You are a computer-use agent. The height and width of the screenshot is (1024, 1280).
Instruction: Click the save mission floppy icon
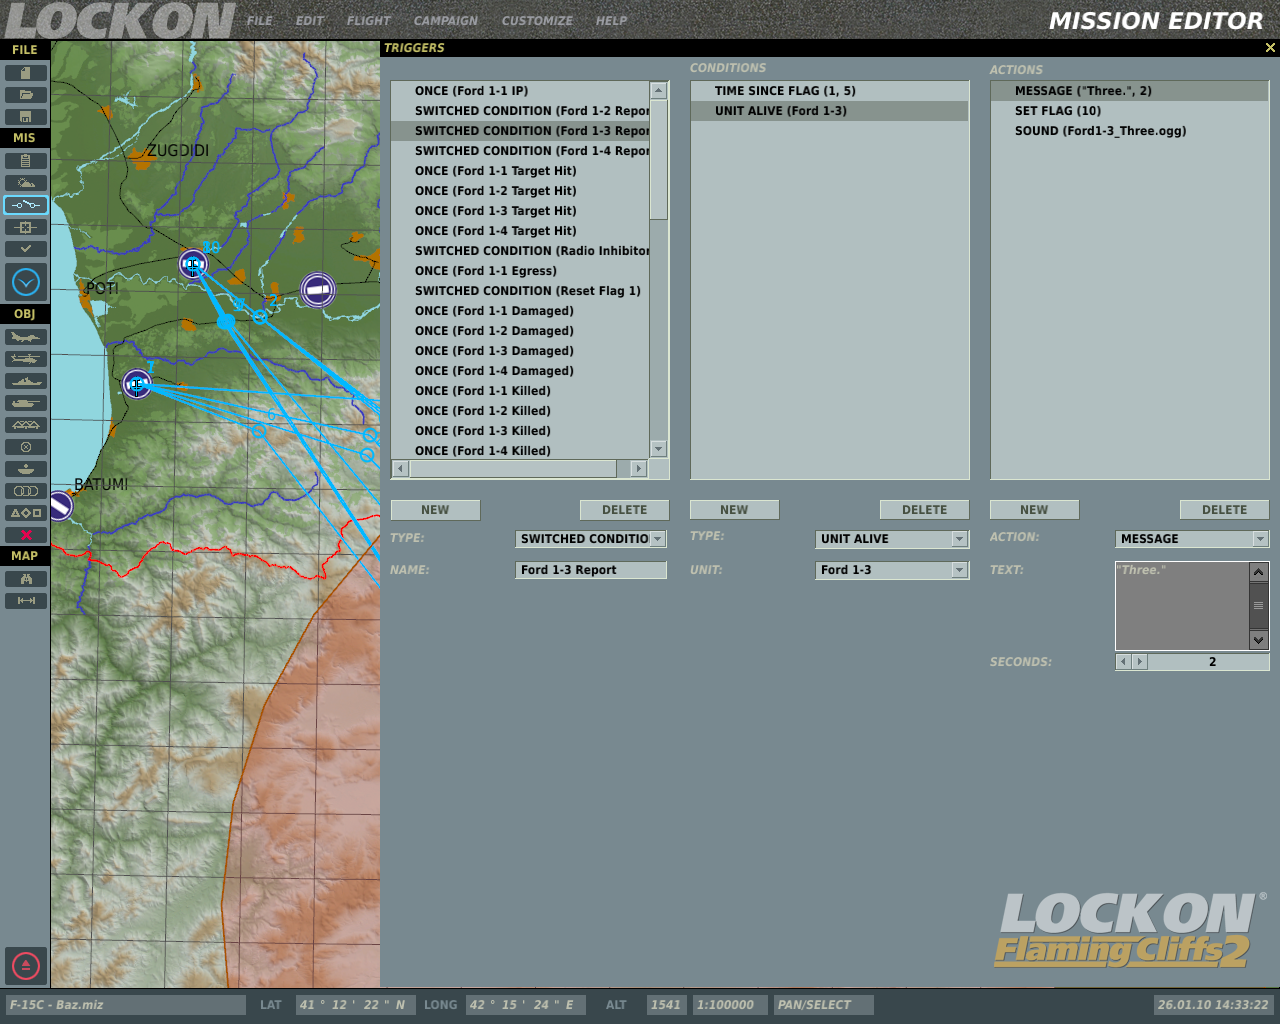pos(26,117)
